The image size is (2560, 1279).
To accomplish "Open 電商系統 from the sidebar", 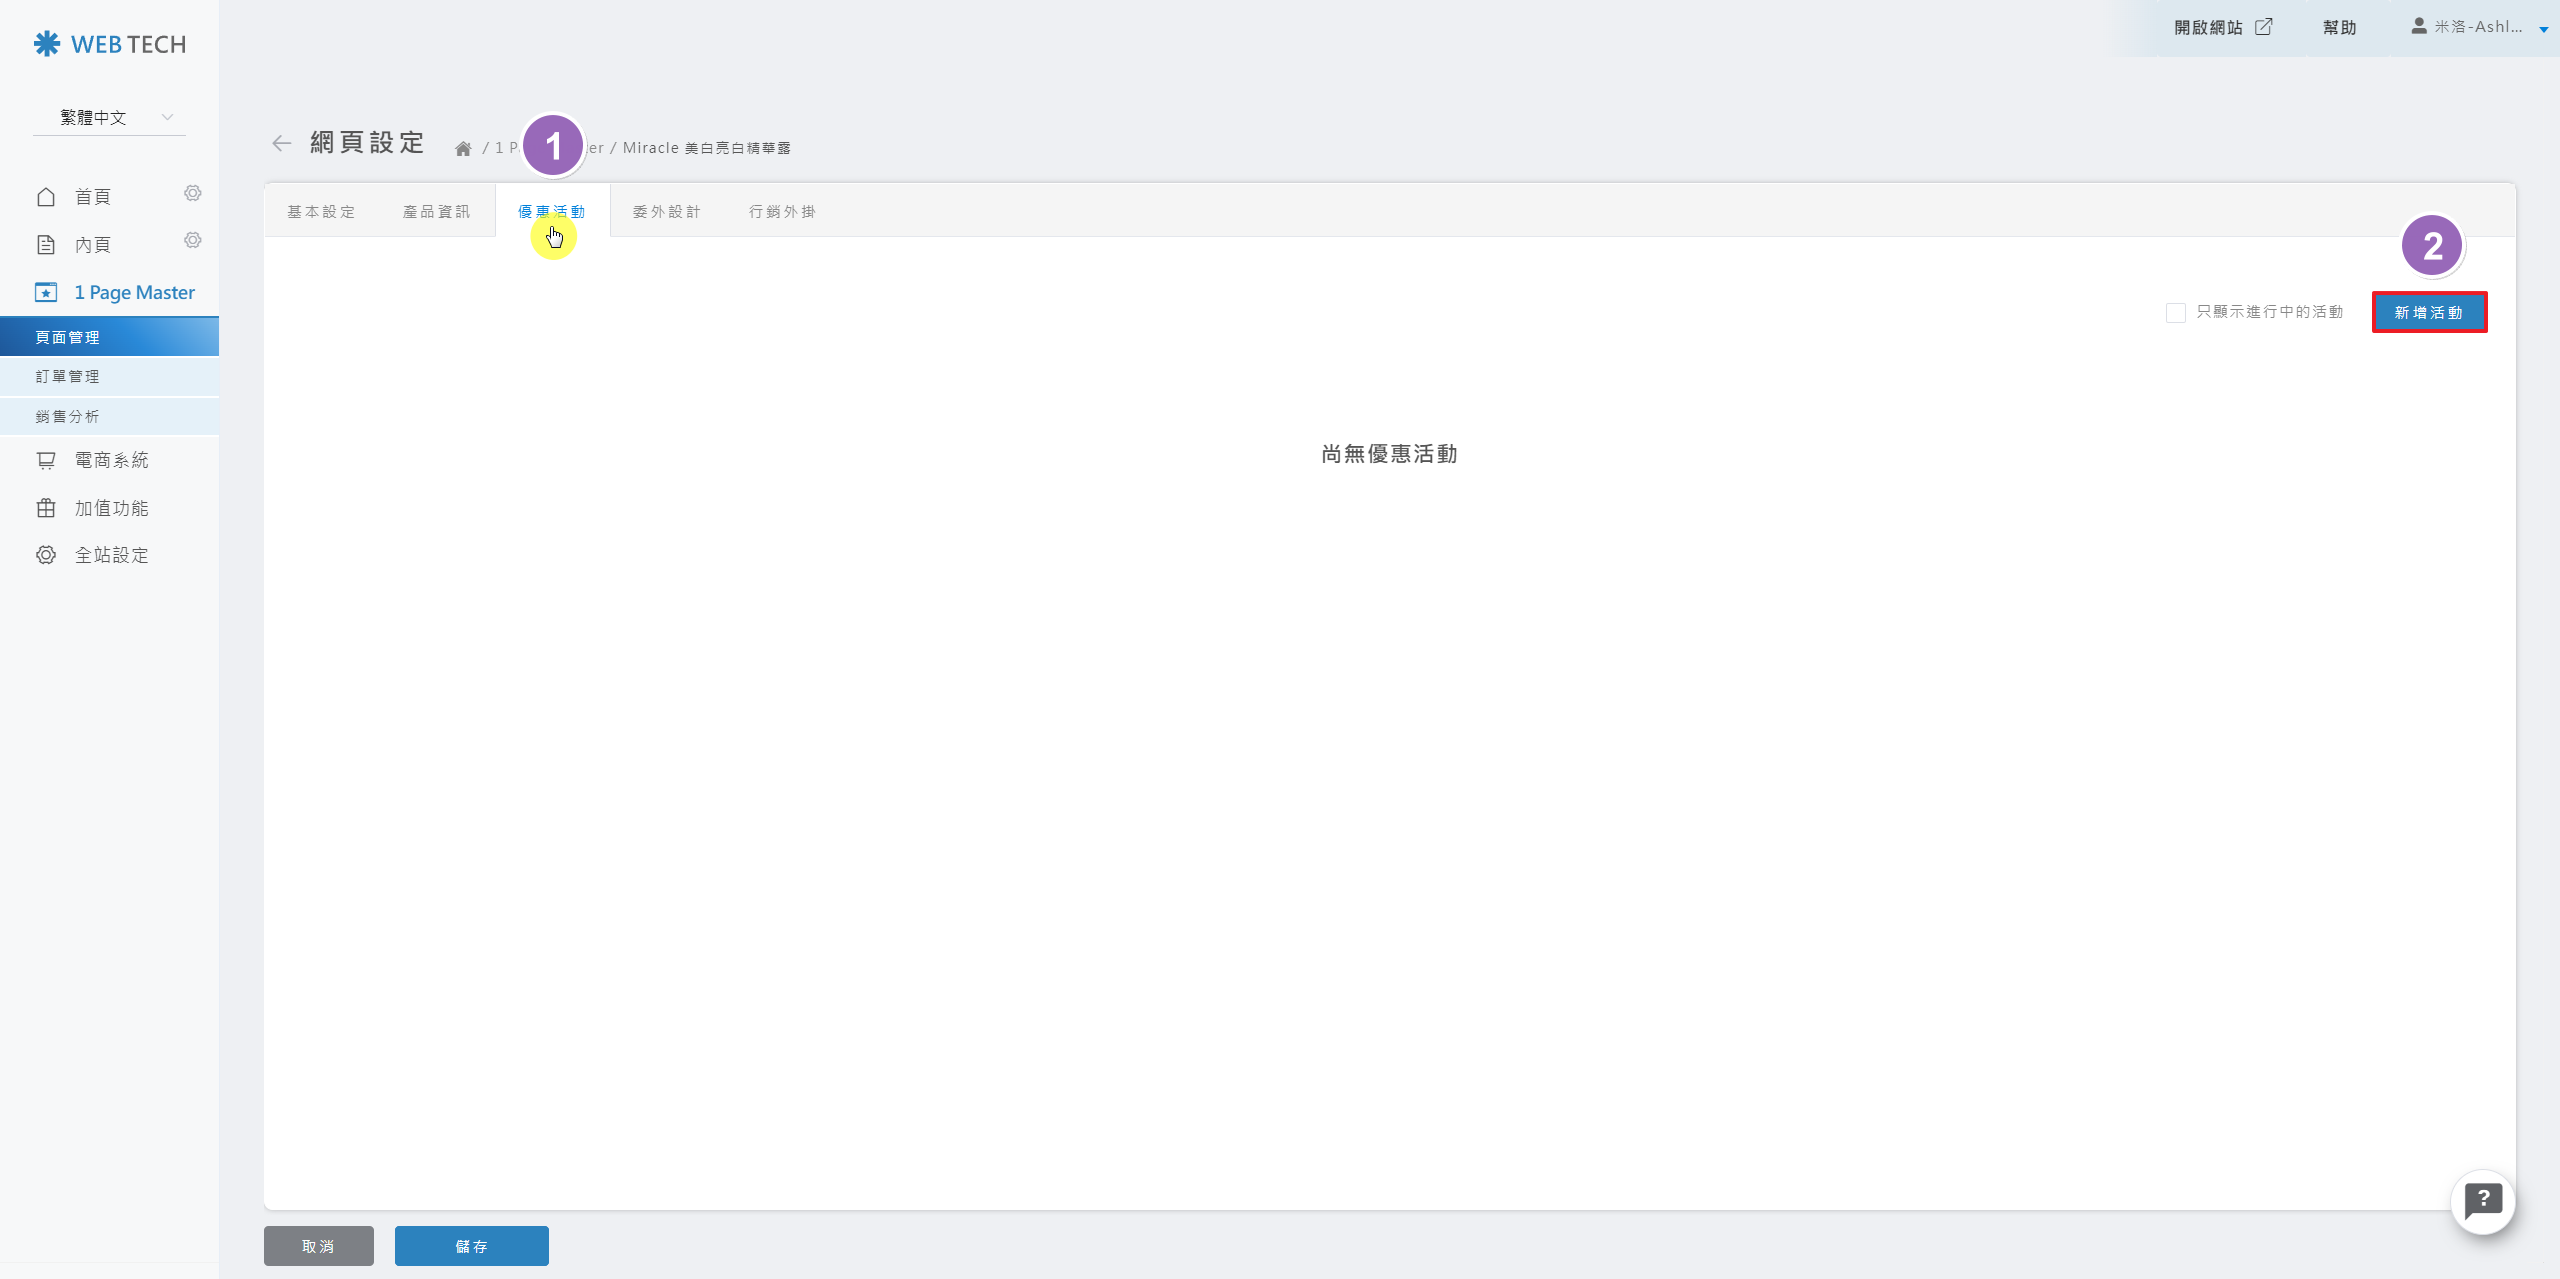I will 111,460.
